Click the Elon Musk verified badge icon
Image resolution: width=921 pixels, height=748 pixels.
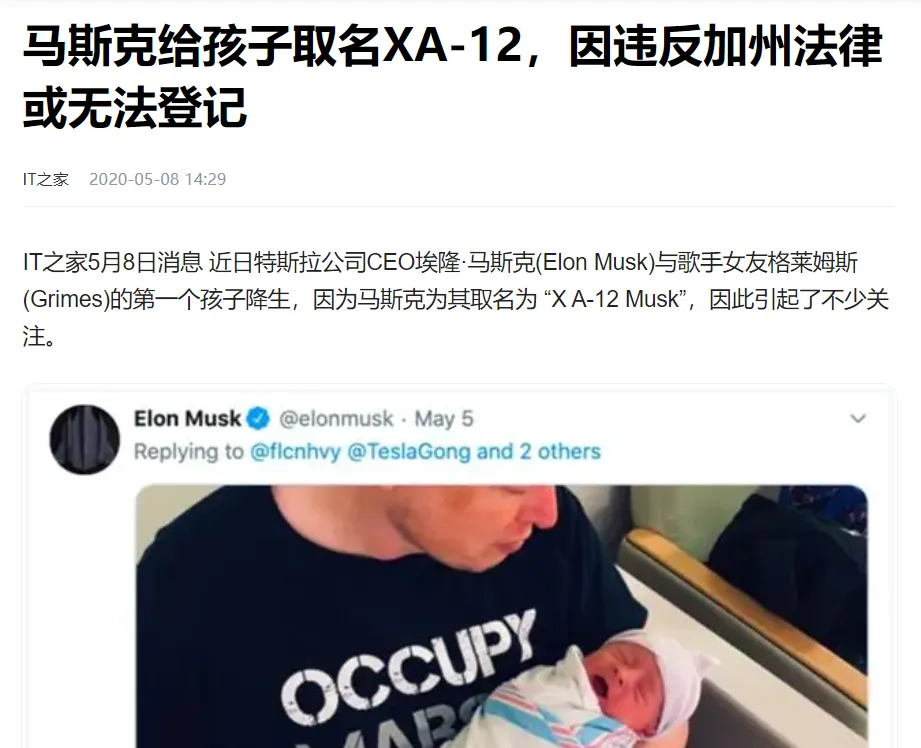click(x=258, y=418)
